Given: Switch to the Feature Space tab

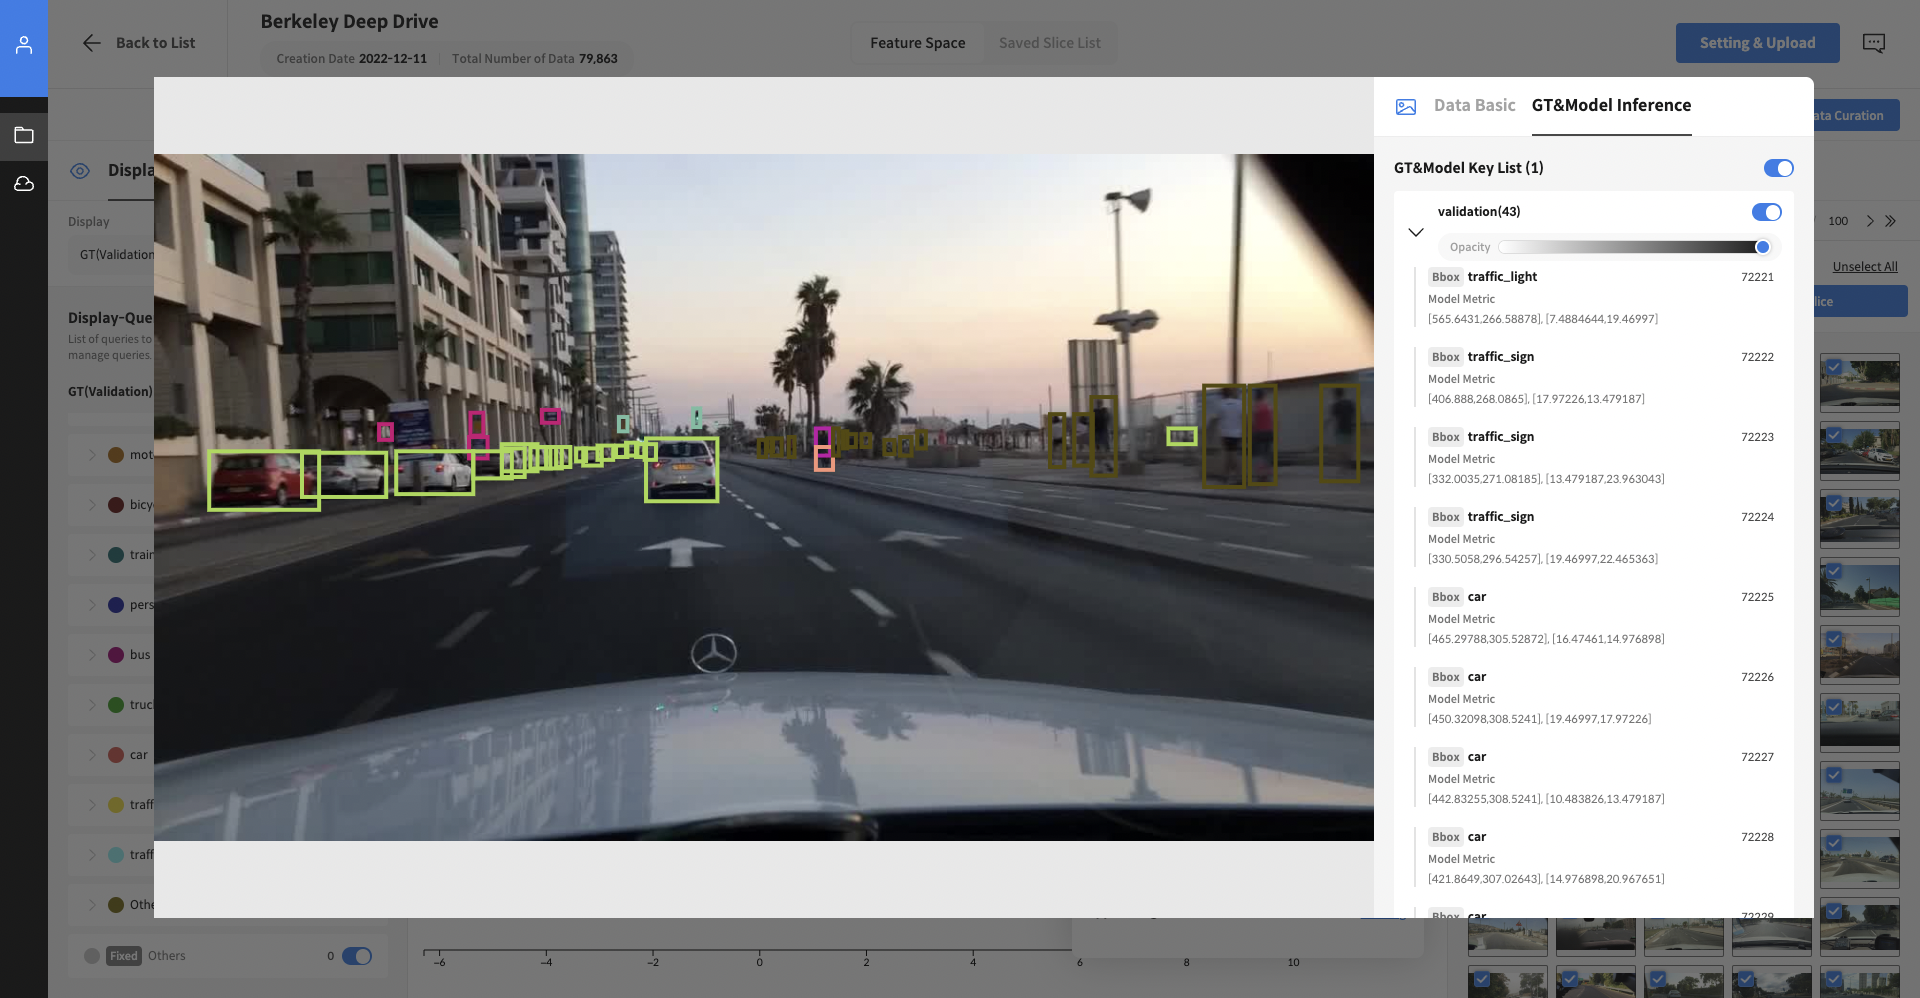Looking at the screenshot, I should [917, 43].
